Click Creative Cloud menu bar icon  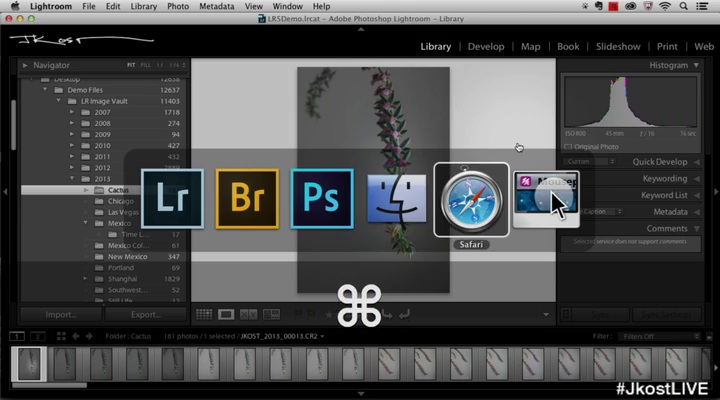pyautogui.click(x=630, y=6)
